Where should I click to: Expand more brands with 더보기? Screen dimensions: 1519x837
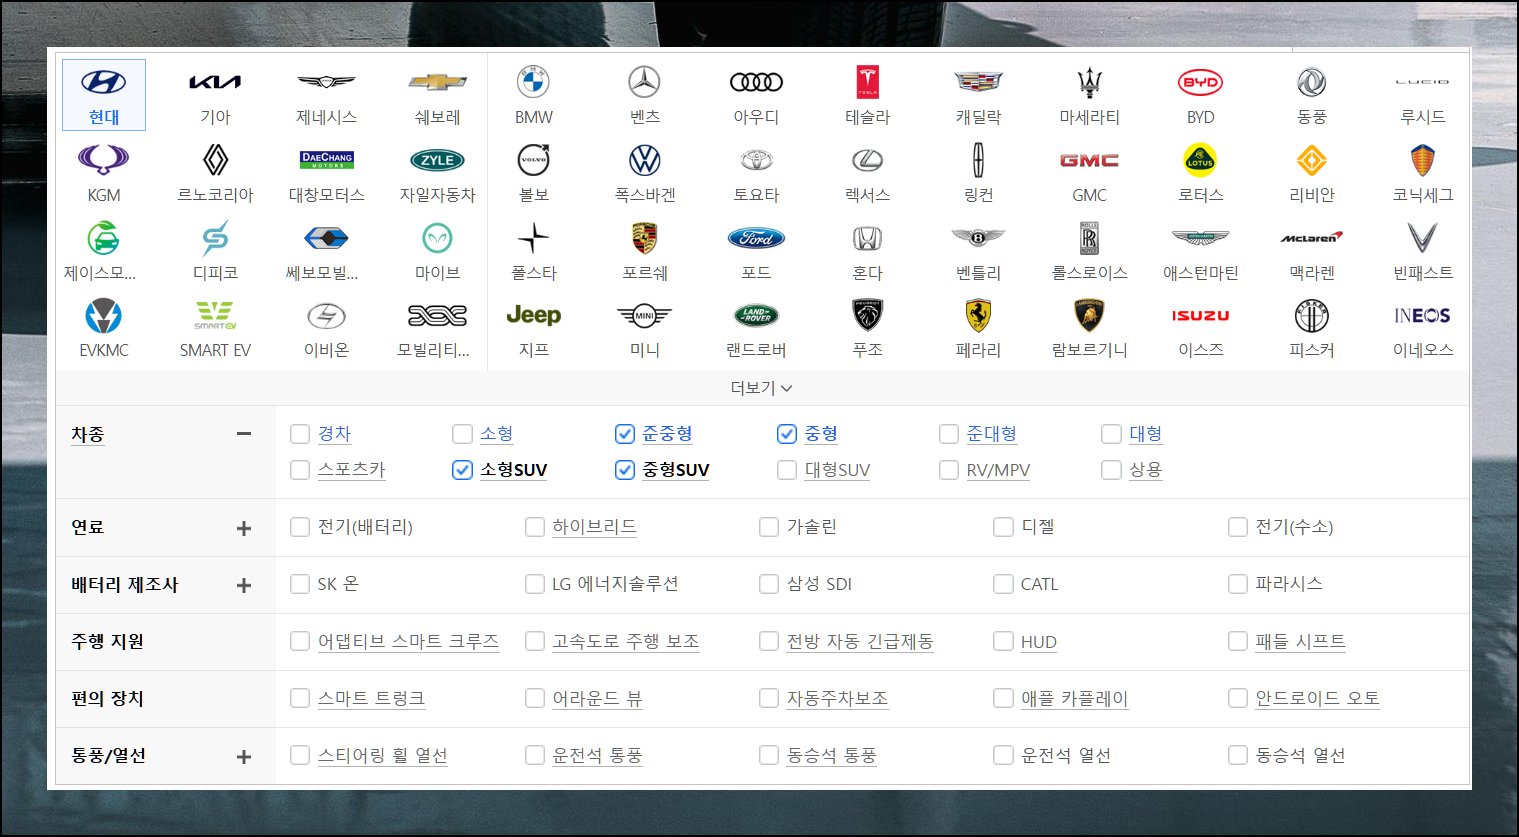[x=762, y=388]
